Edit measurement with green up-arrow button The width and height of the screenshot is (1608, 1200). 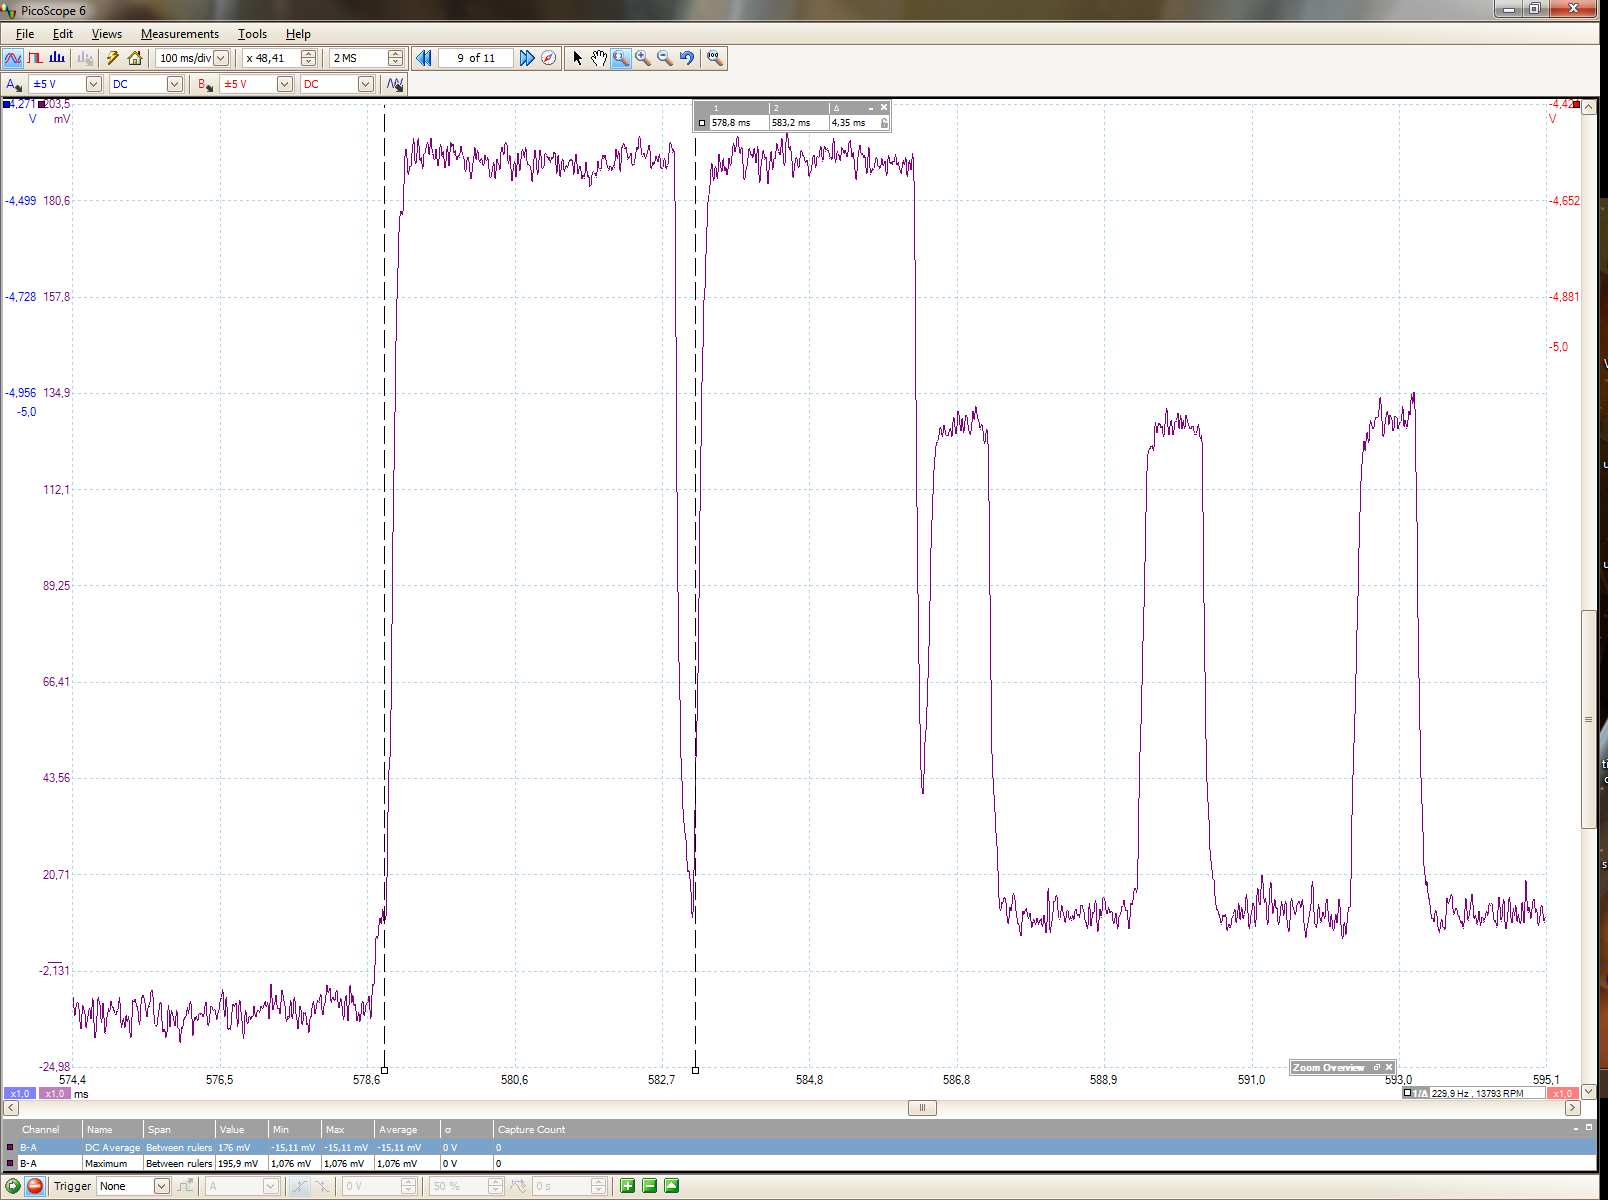click(x=671, y=1186)
